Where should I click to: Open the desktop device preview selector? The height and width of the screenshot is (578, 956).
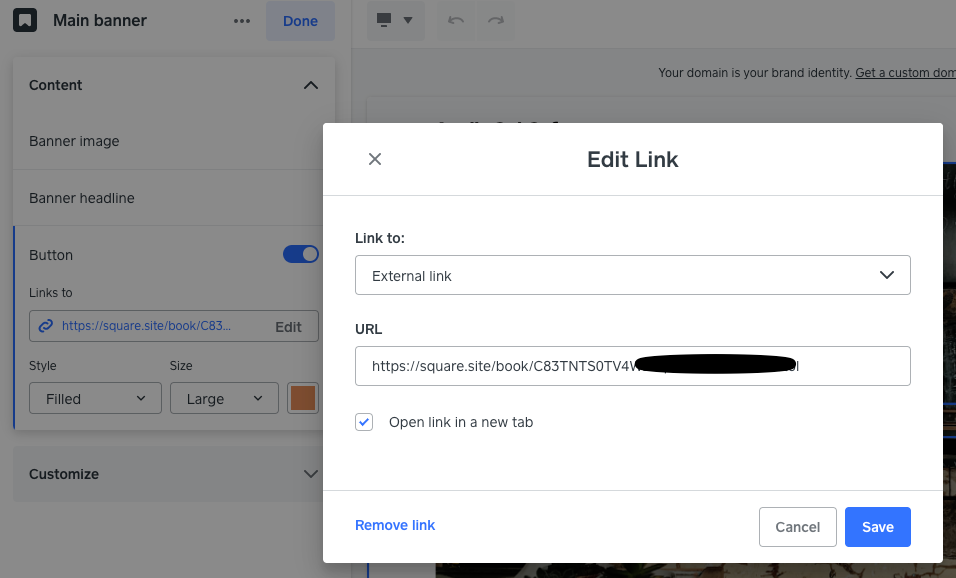tap(395, 21)
